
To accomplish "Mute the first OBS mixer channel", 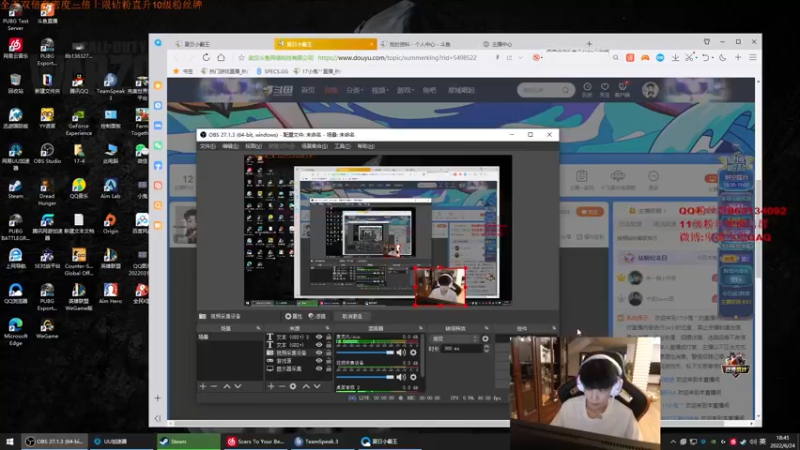I will pyautogui.click(x=402, y=353).
